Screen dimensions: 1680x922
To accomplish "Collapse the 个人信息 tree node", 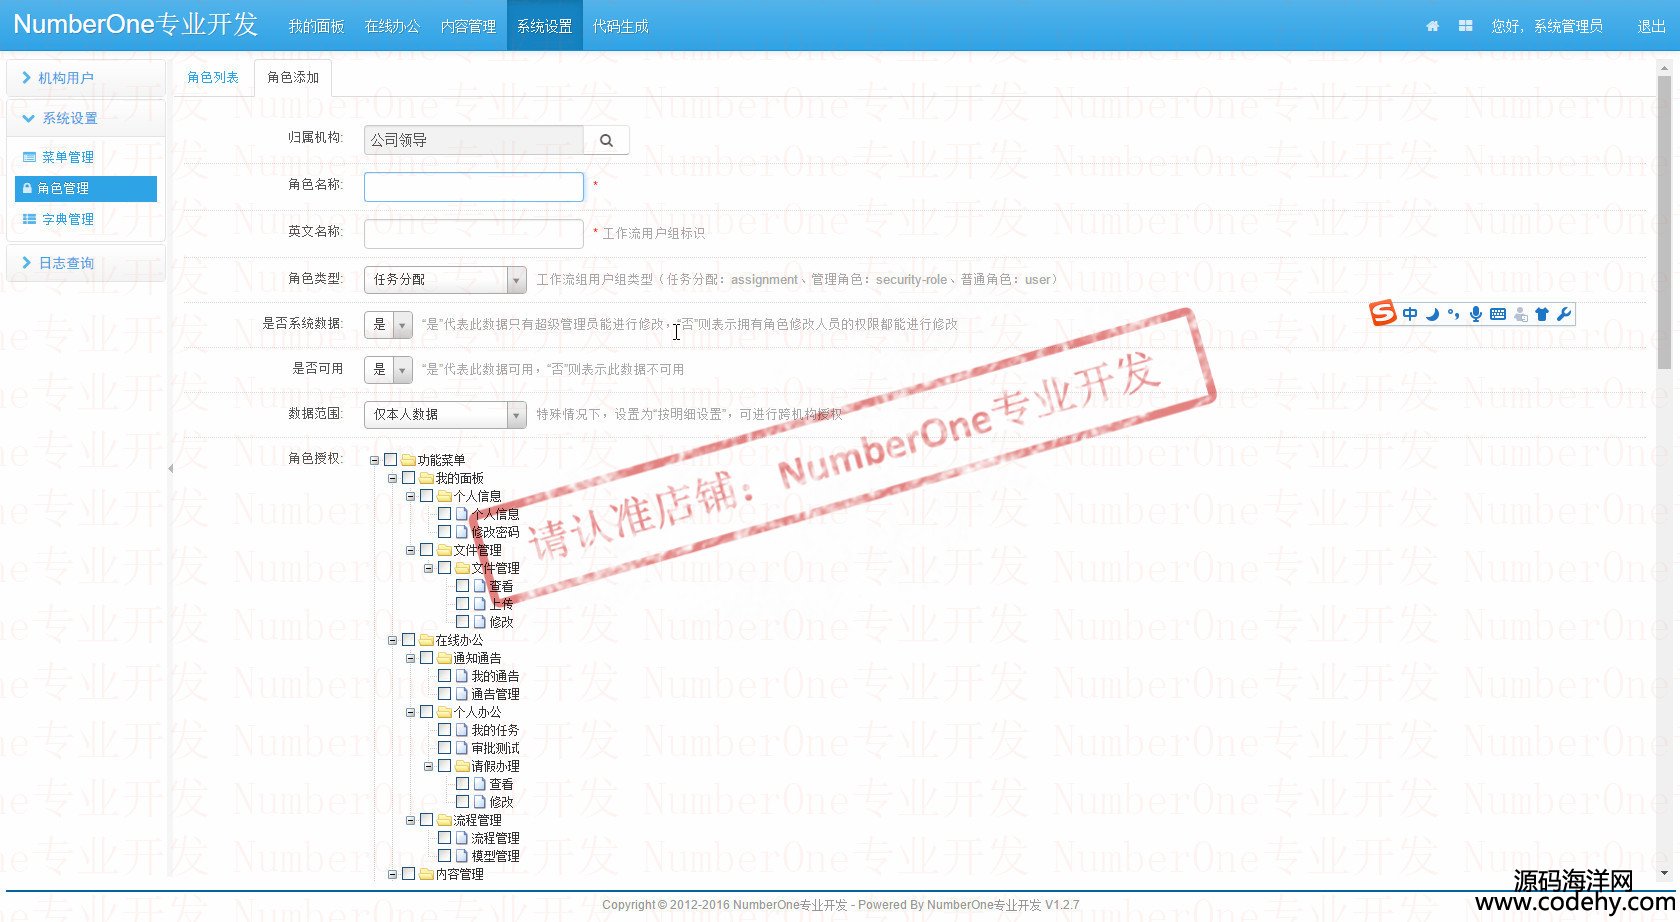I will [410, 497].
